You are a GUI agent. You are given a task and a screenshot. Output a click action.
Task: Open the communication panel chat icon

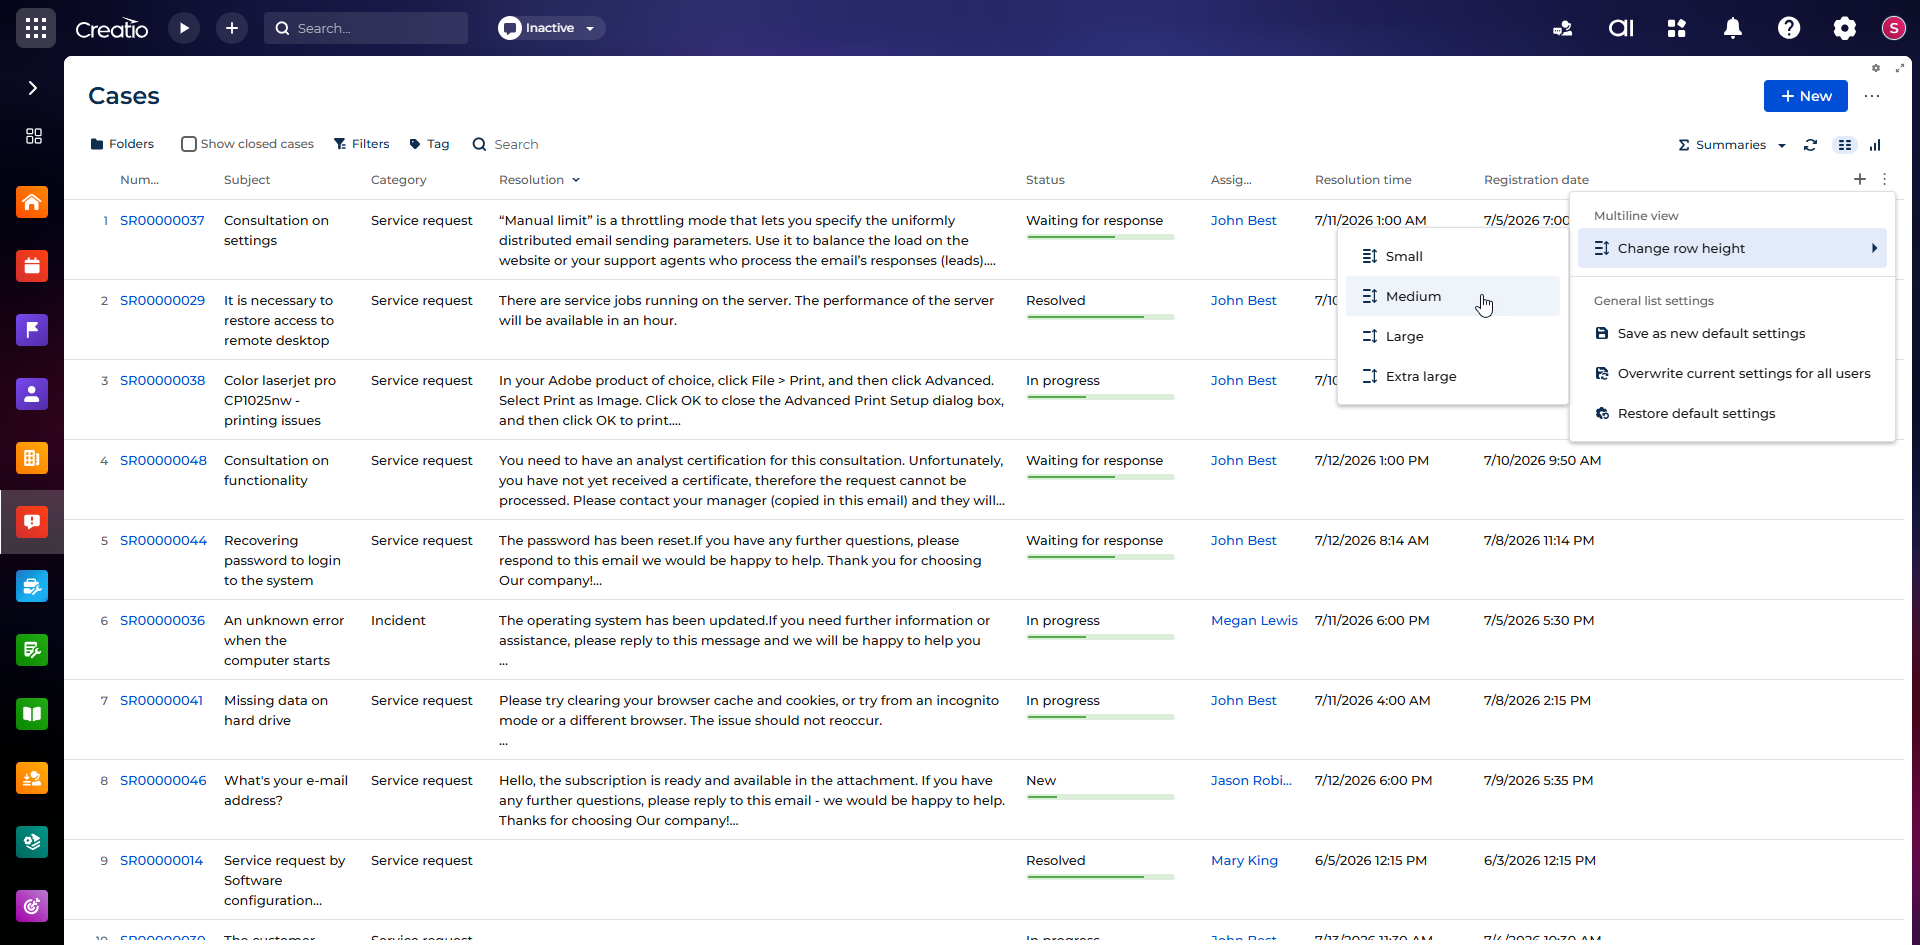pos(1563,28)
